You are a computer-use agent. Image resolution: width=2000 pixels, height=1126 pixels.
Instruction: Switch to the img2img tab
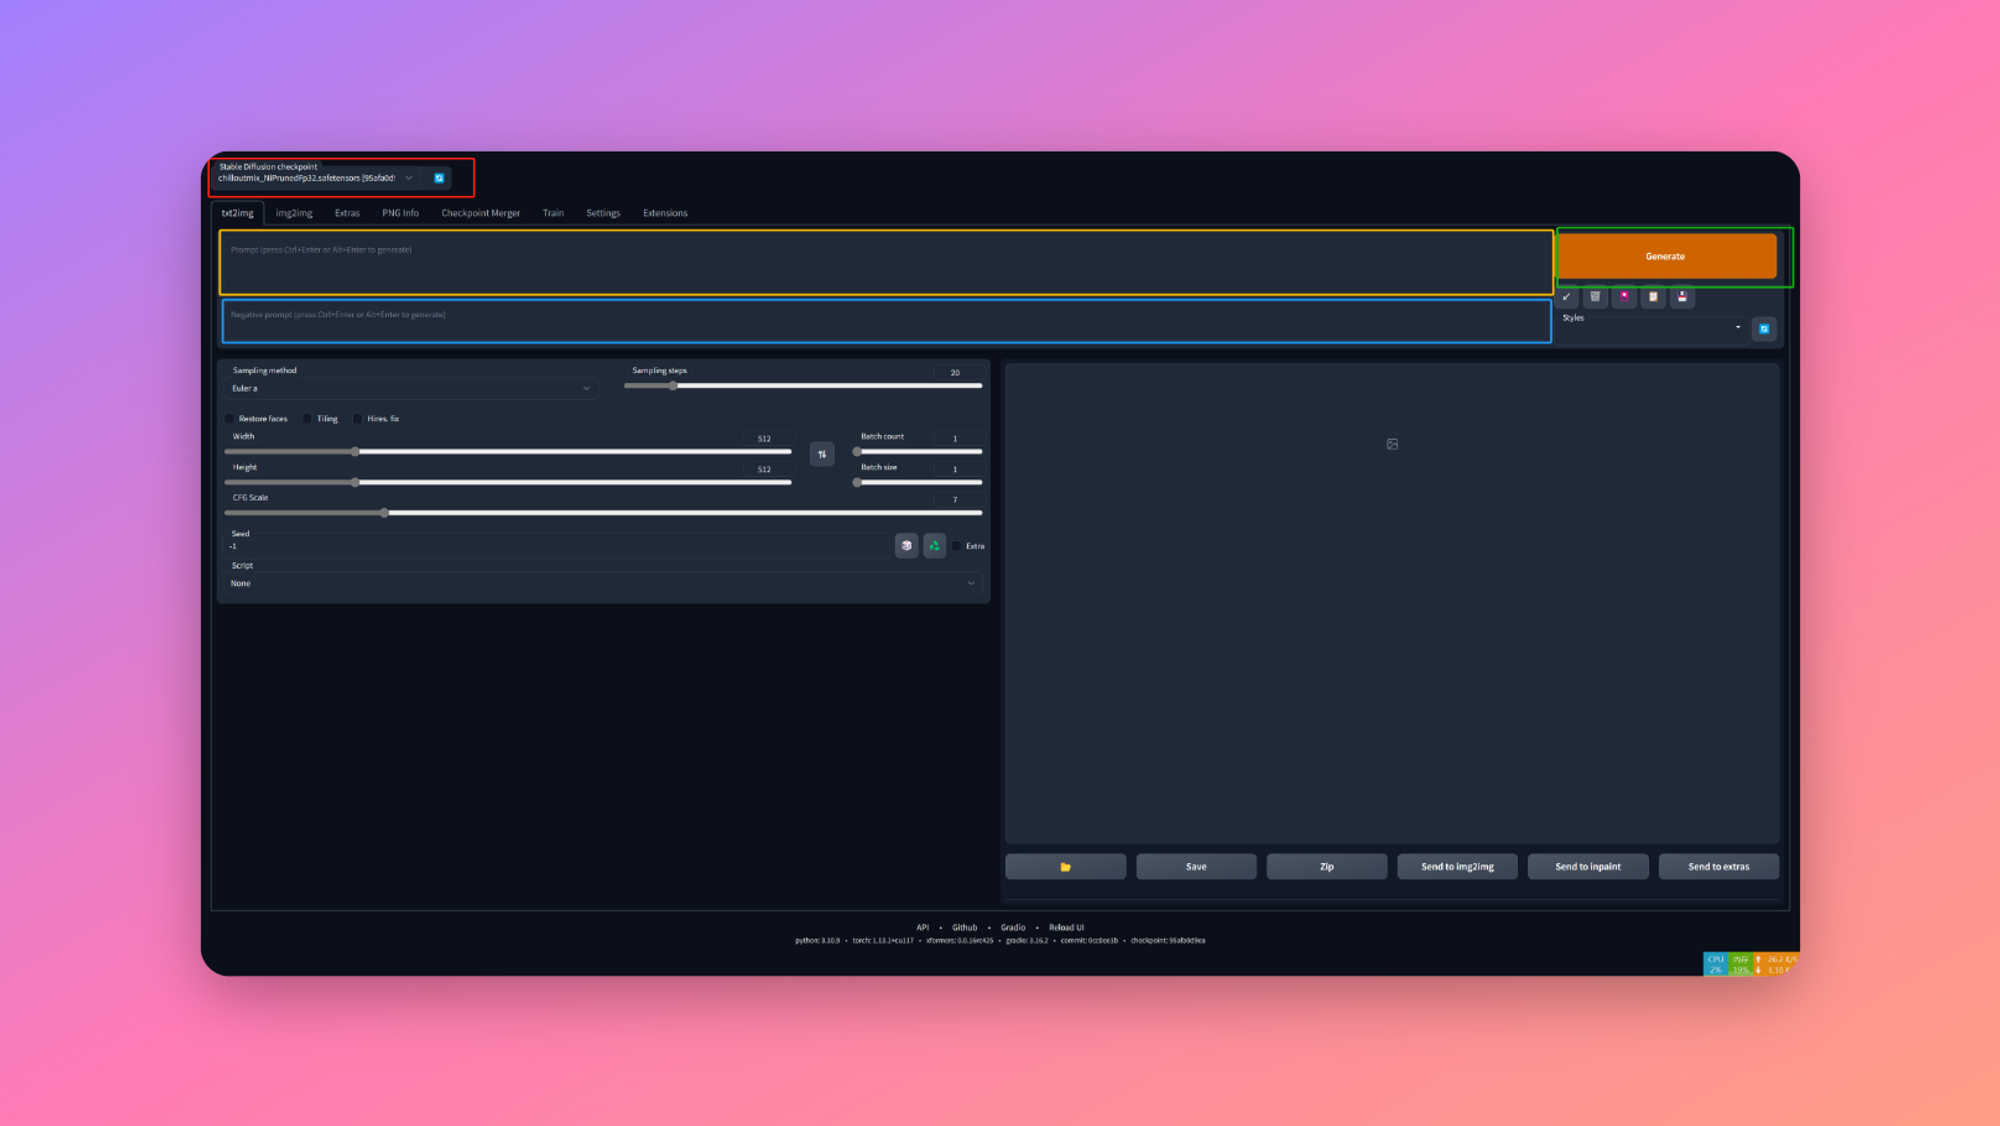294,213
